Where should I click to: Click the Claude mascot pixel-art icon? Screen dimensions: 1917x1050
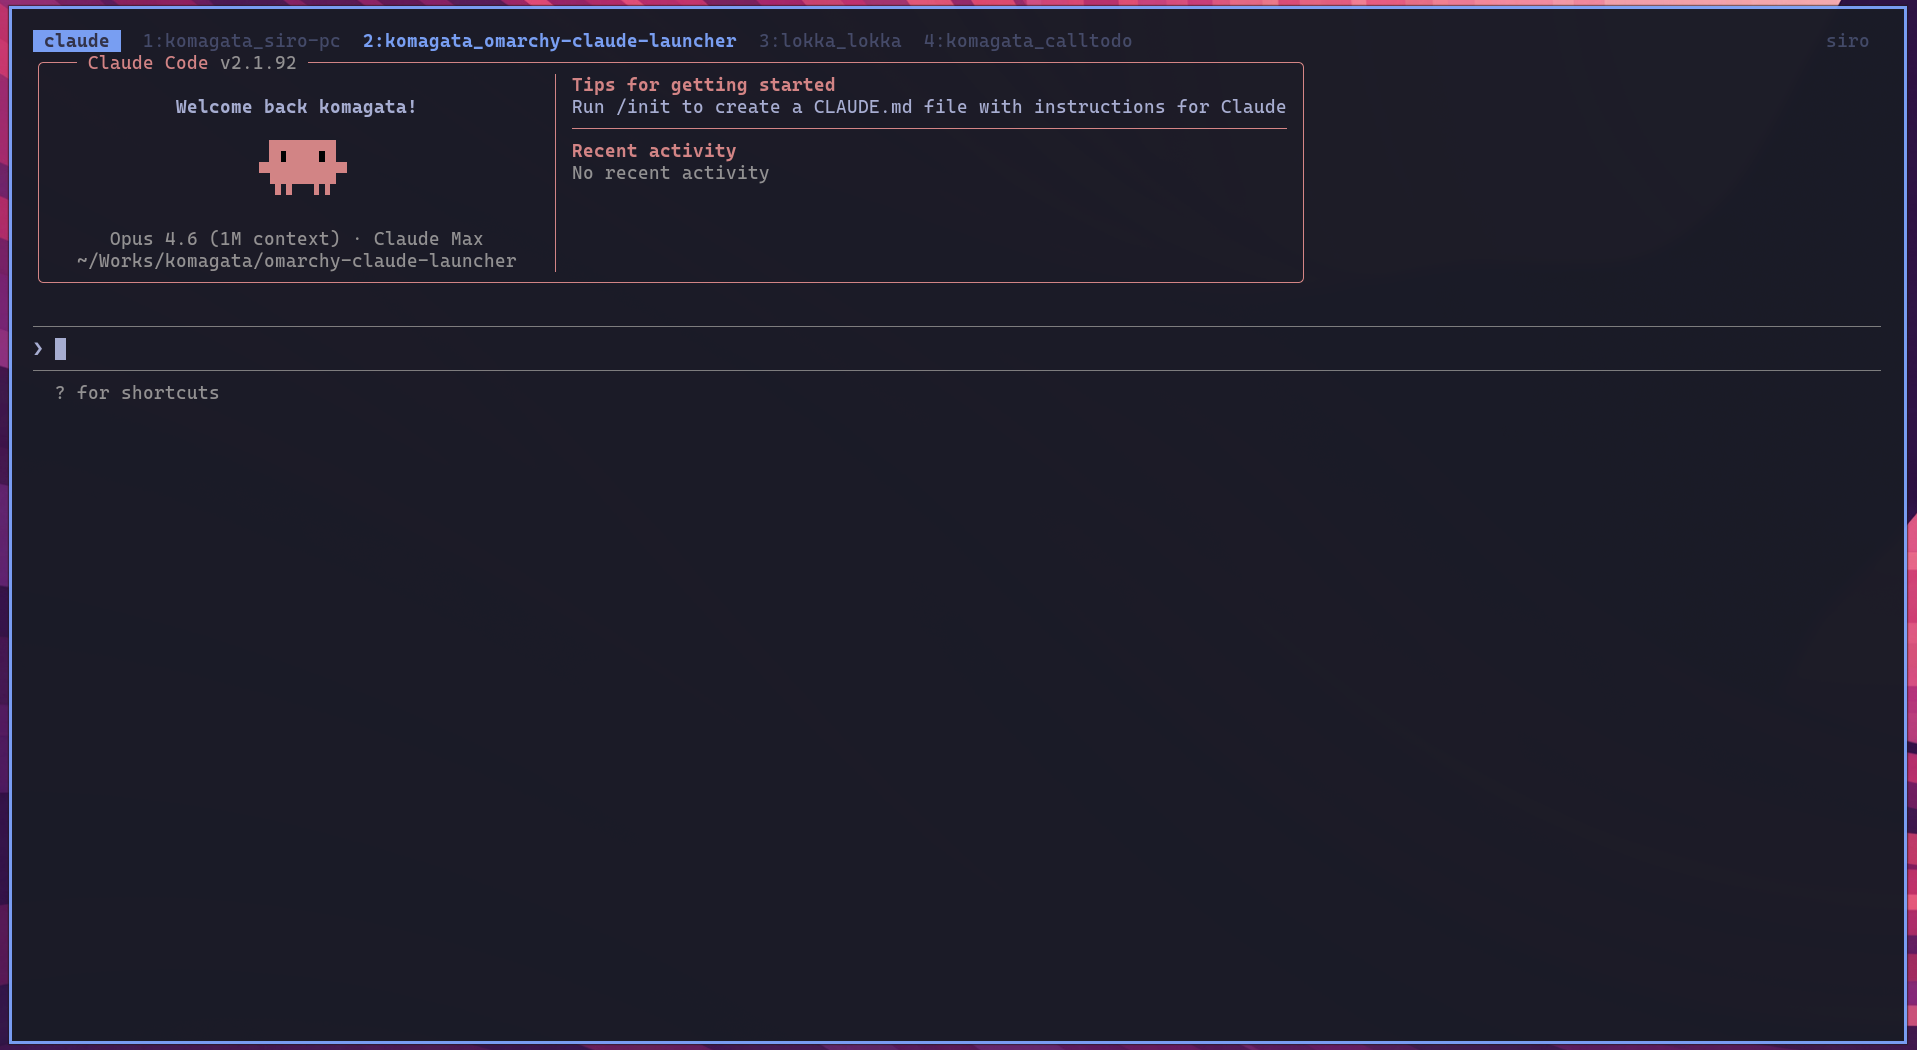click(x=302, y=167)
